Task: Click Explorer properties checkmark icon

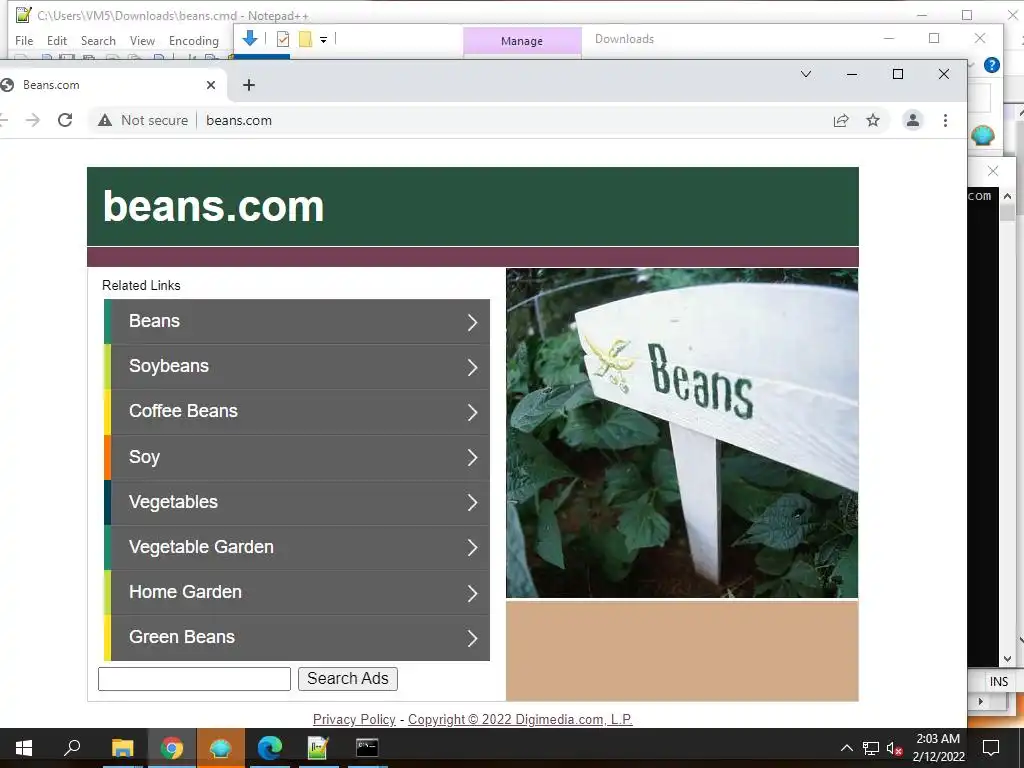Action: tap(283, 39)
